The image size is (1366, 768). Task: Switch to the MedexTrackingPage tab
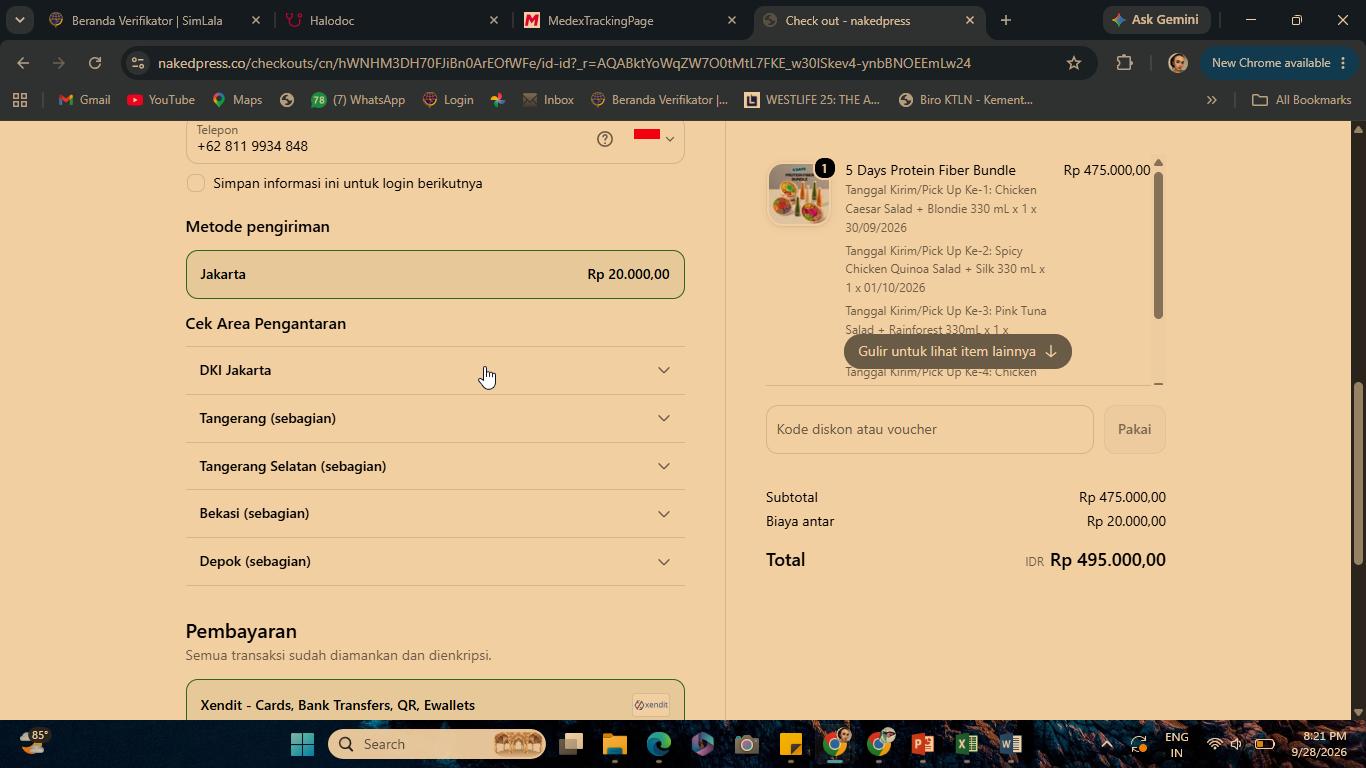point(630,20)
